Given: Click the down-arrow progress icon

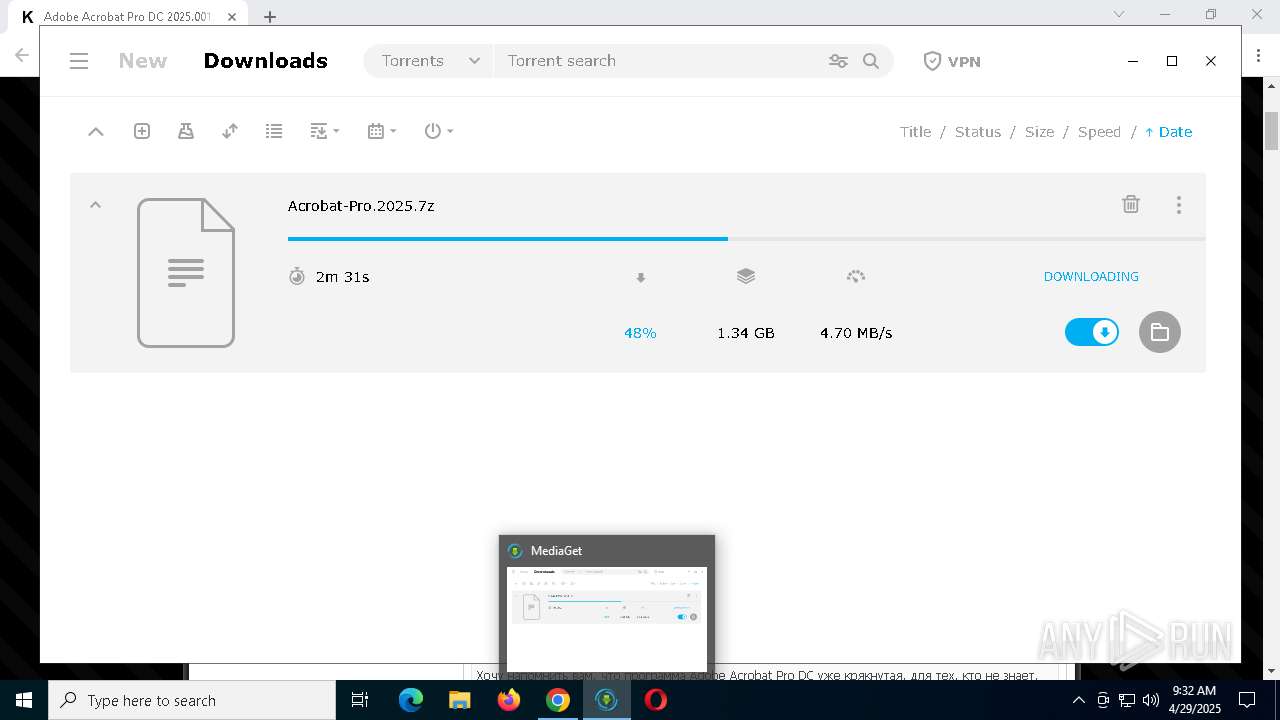Looking at the screenshot, I should coord(641,277).
